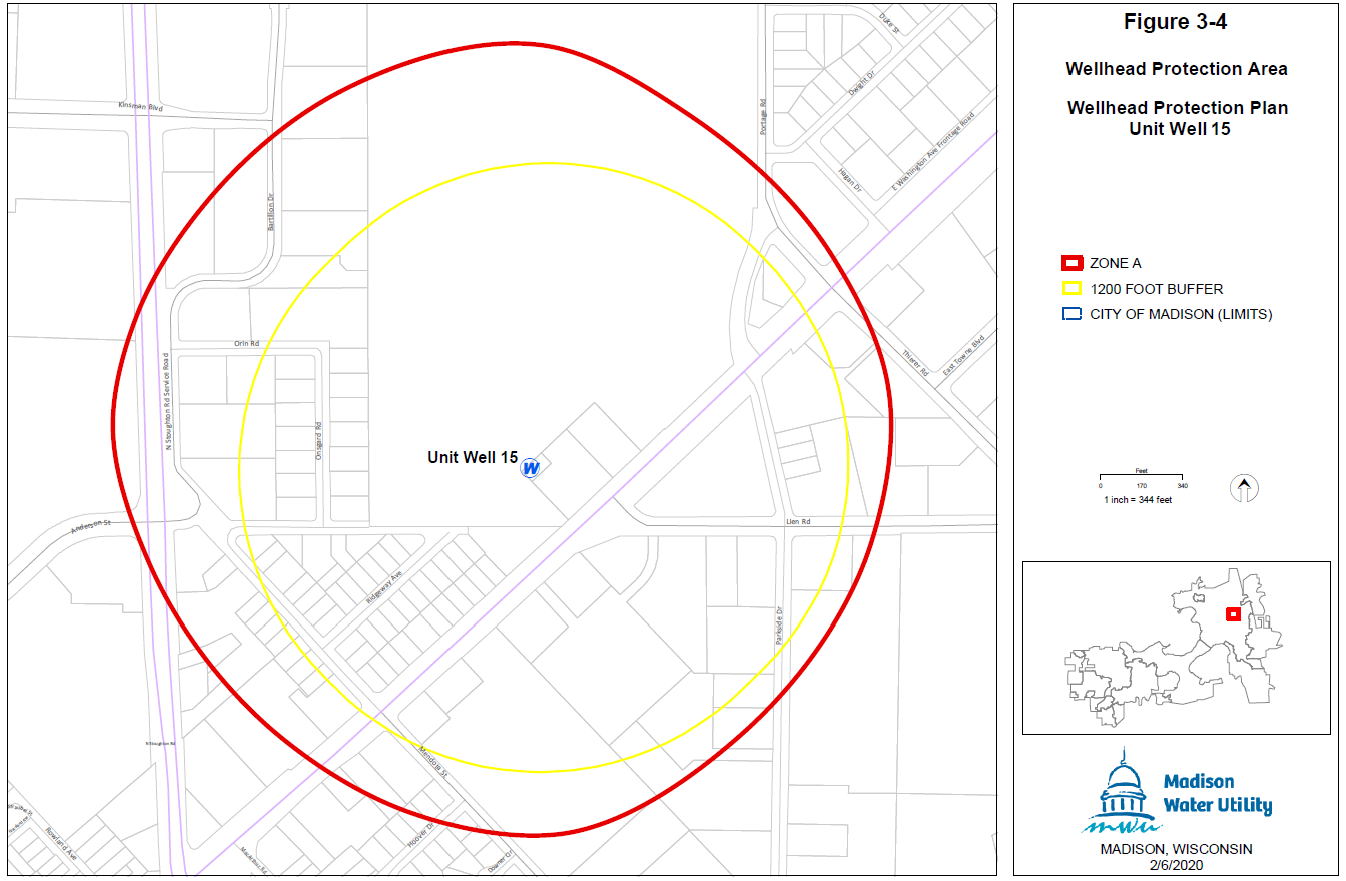Click the 2/6/2020 date text
The height and width of the screenshot is (881, 1346).
tap(1176, 864)
